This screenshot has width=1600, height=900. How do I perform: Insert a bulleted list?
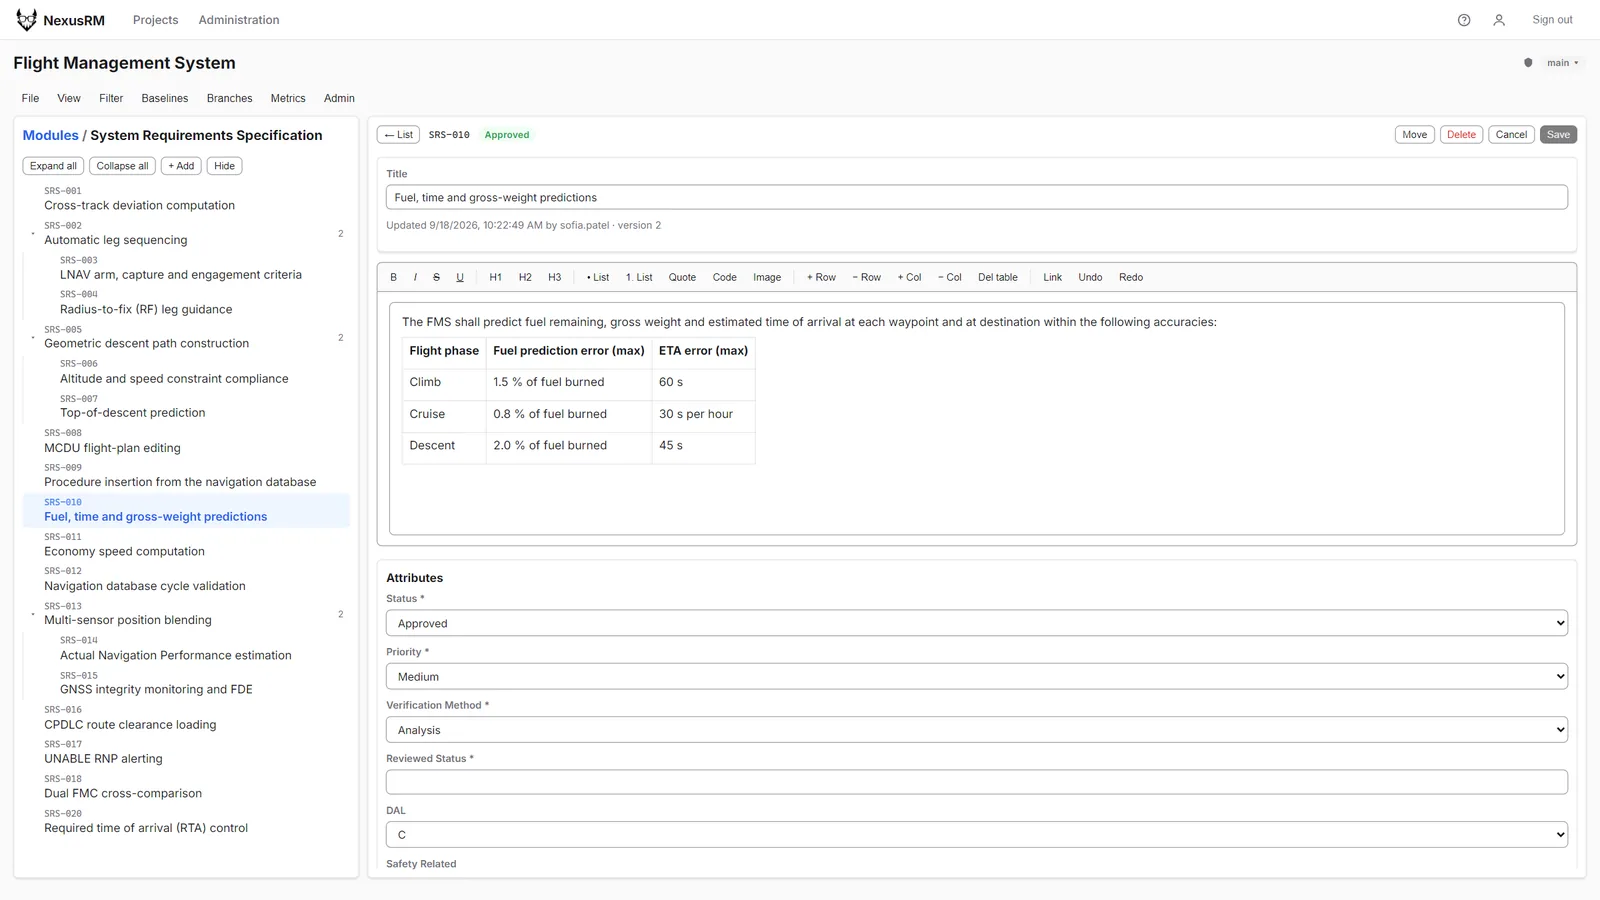598,278
